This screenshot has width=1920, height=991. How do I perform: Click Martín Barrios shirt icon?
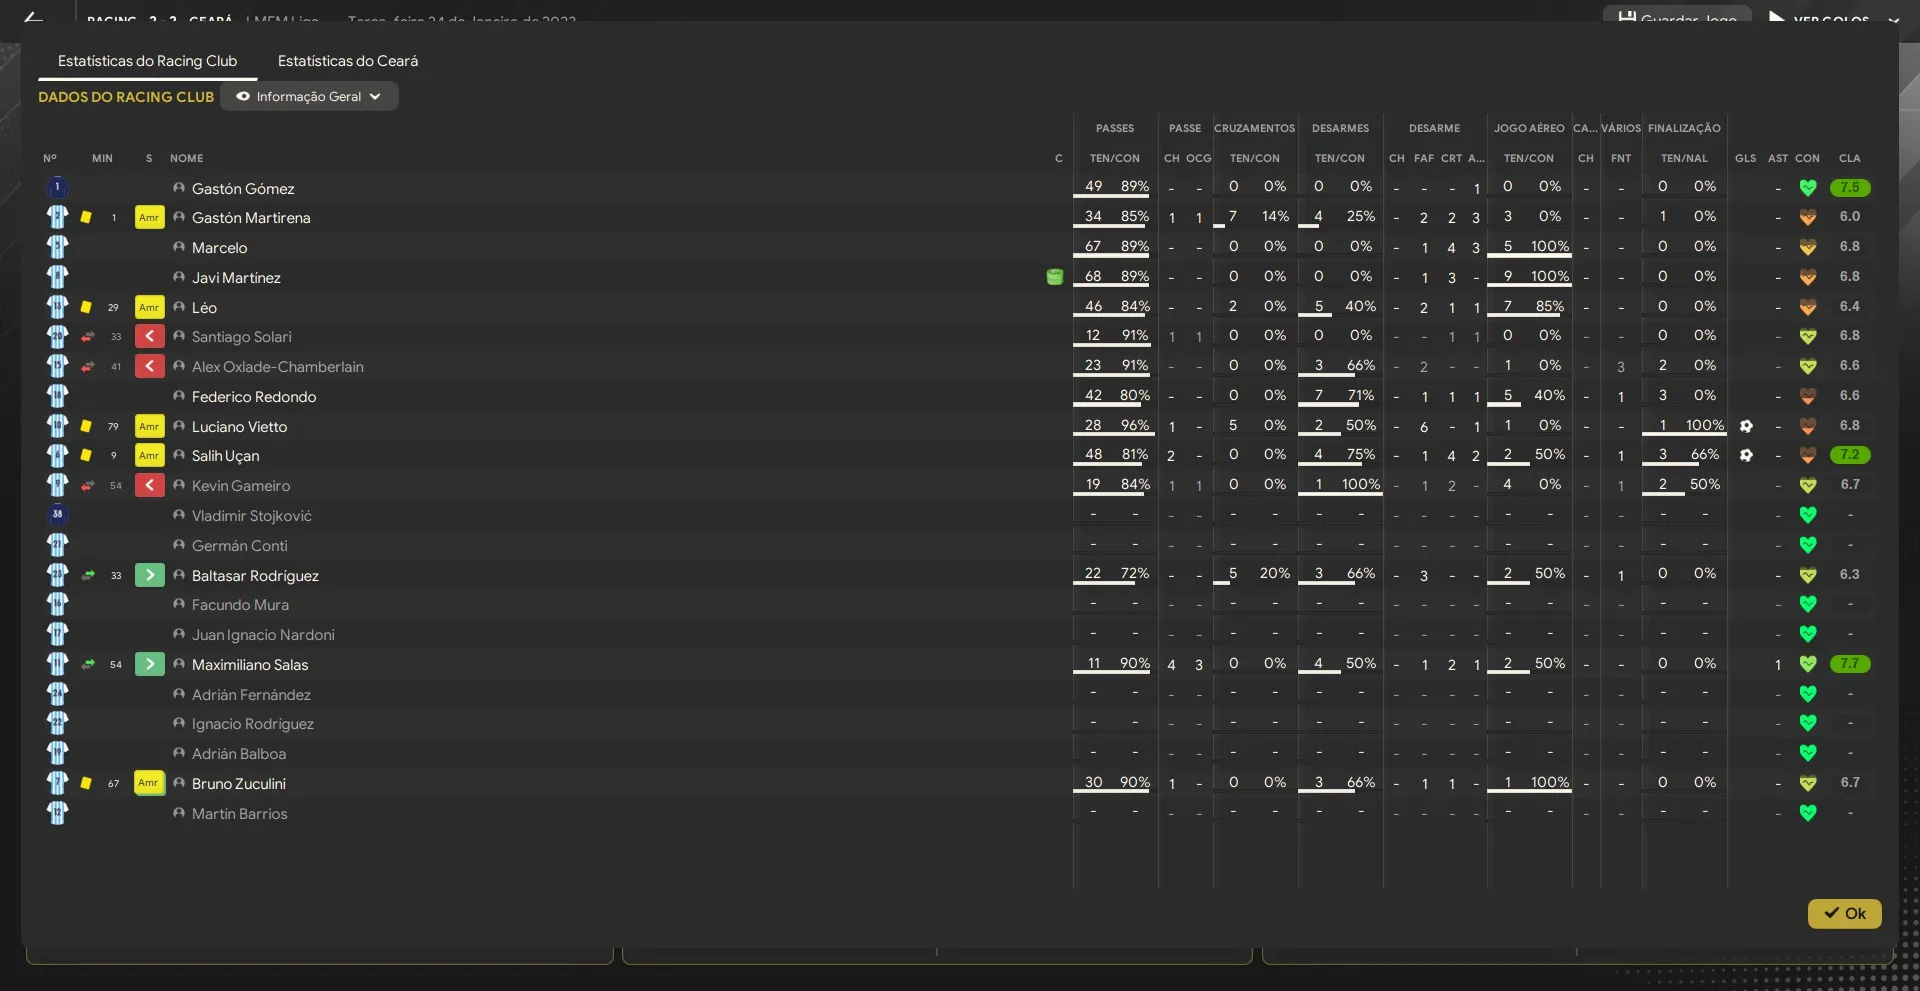pos(57,813)
